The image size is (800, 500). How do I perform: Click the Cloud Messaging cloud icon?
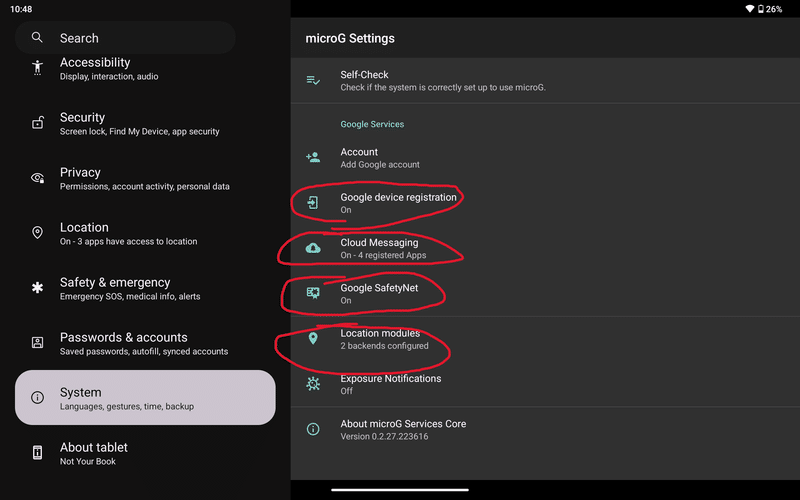click(313, 248)
